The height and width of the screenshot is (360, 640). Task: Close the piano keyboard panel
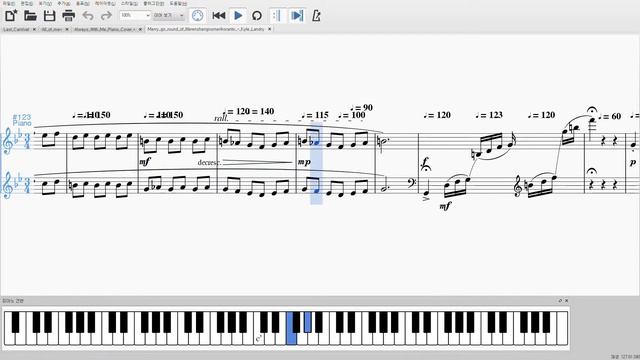pos(567,301)
